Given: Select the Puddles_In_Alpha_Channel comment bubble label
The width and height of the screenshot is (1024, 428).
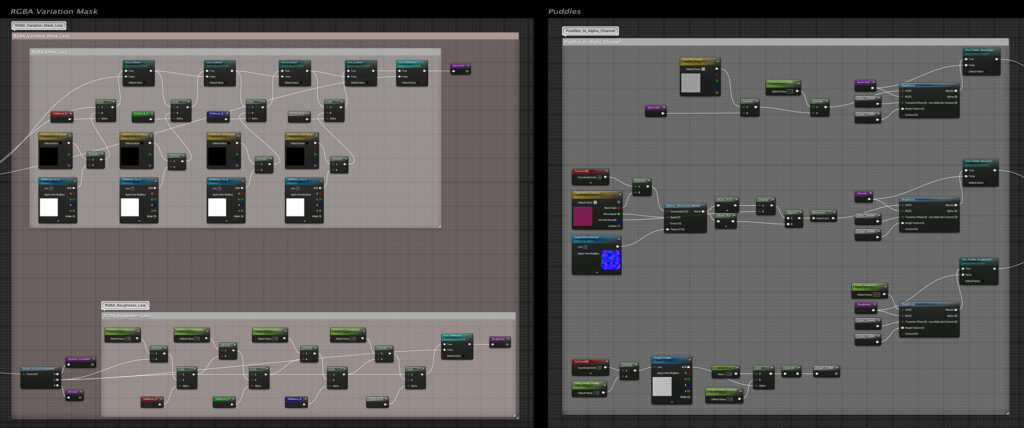Looking at the screenshot, I should (590, 31).
